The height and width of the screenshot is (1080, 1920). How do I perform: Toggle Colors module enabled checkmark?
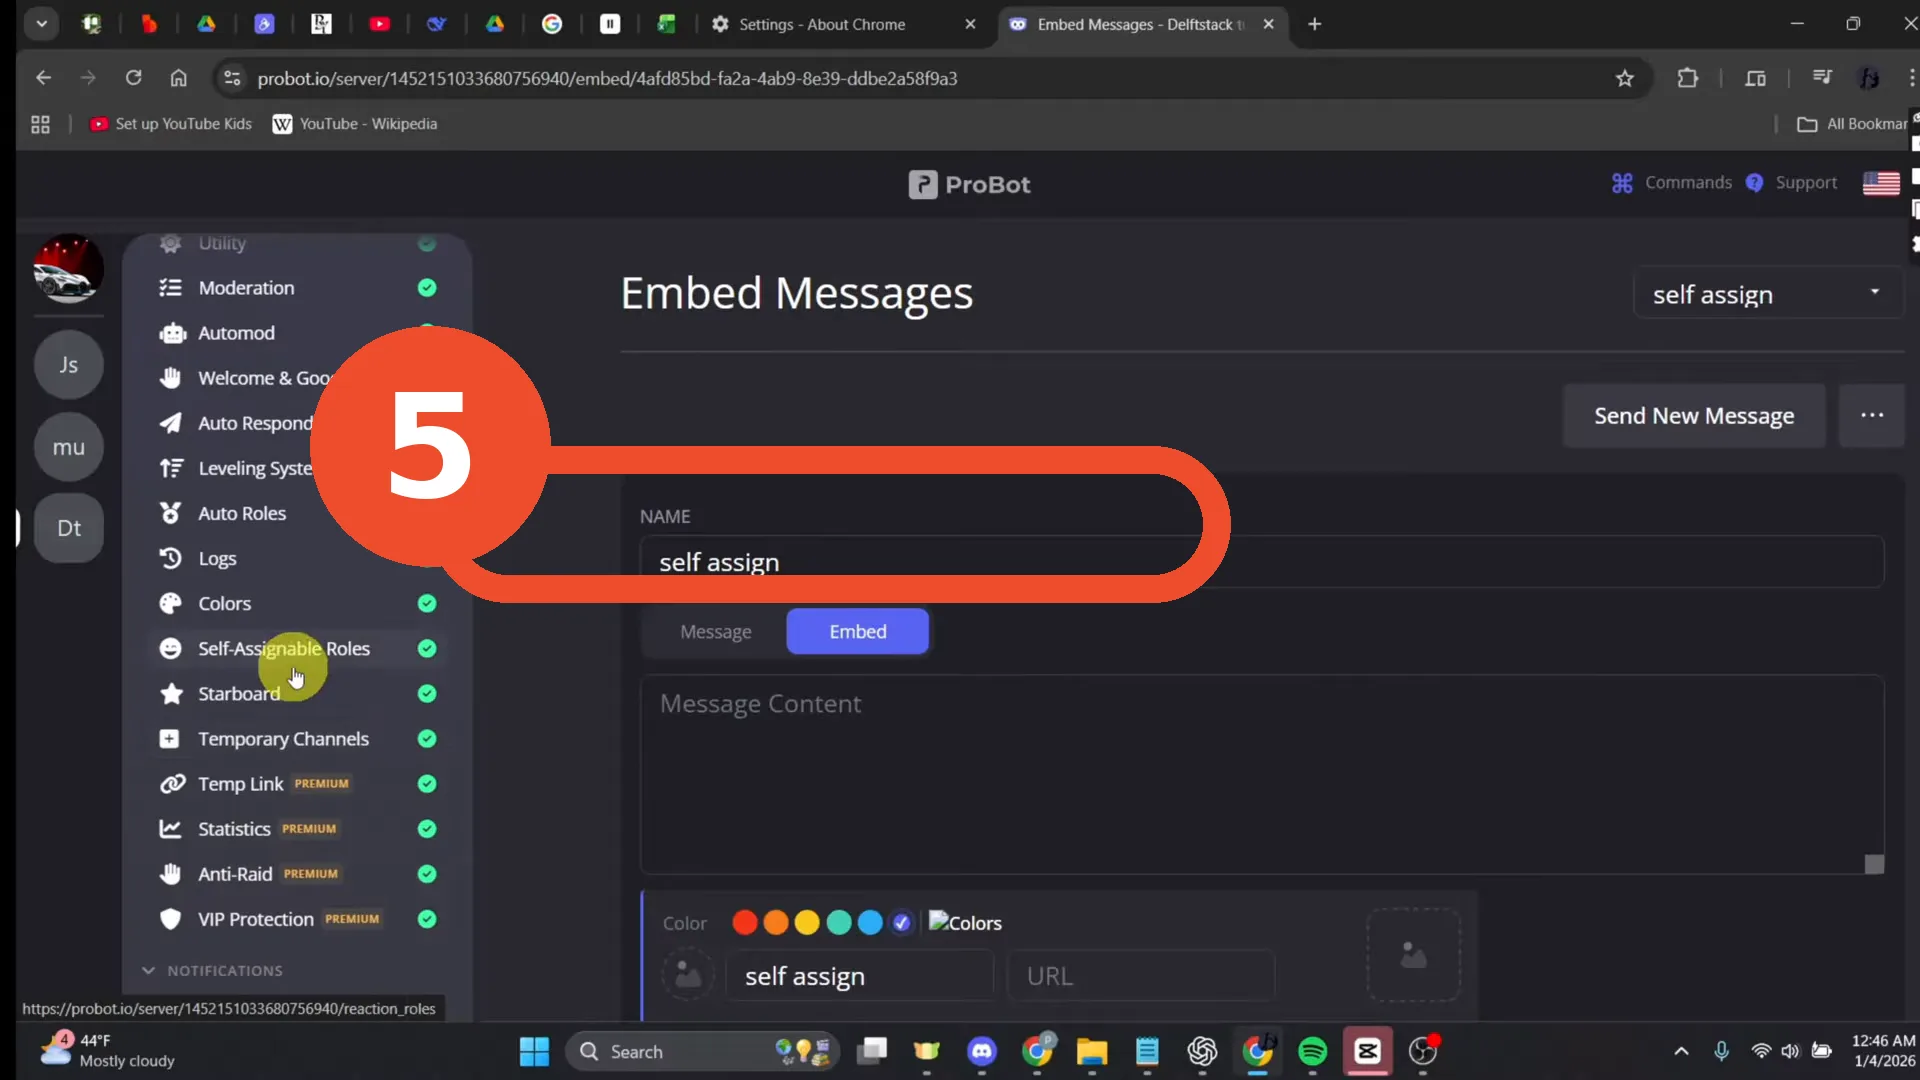427,603
